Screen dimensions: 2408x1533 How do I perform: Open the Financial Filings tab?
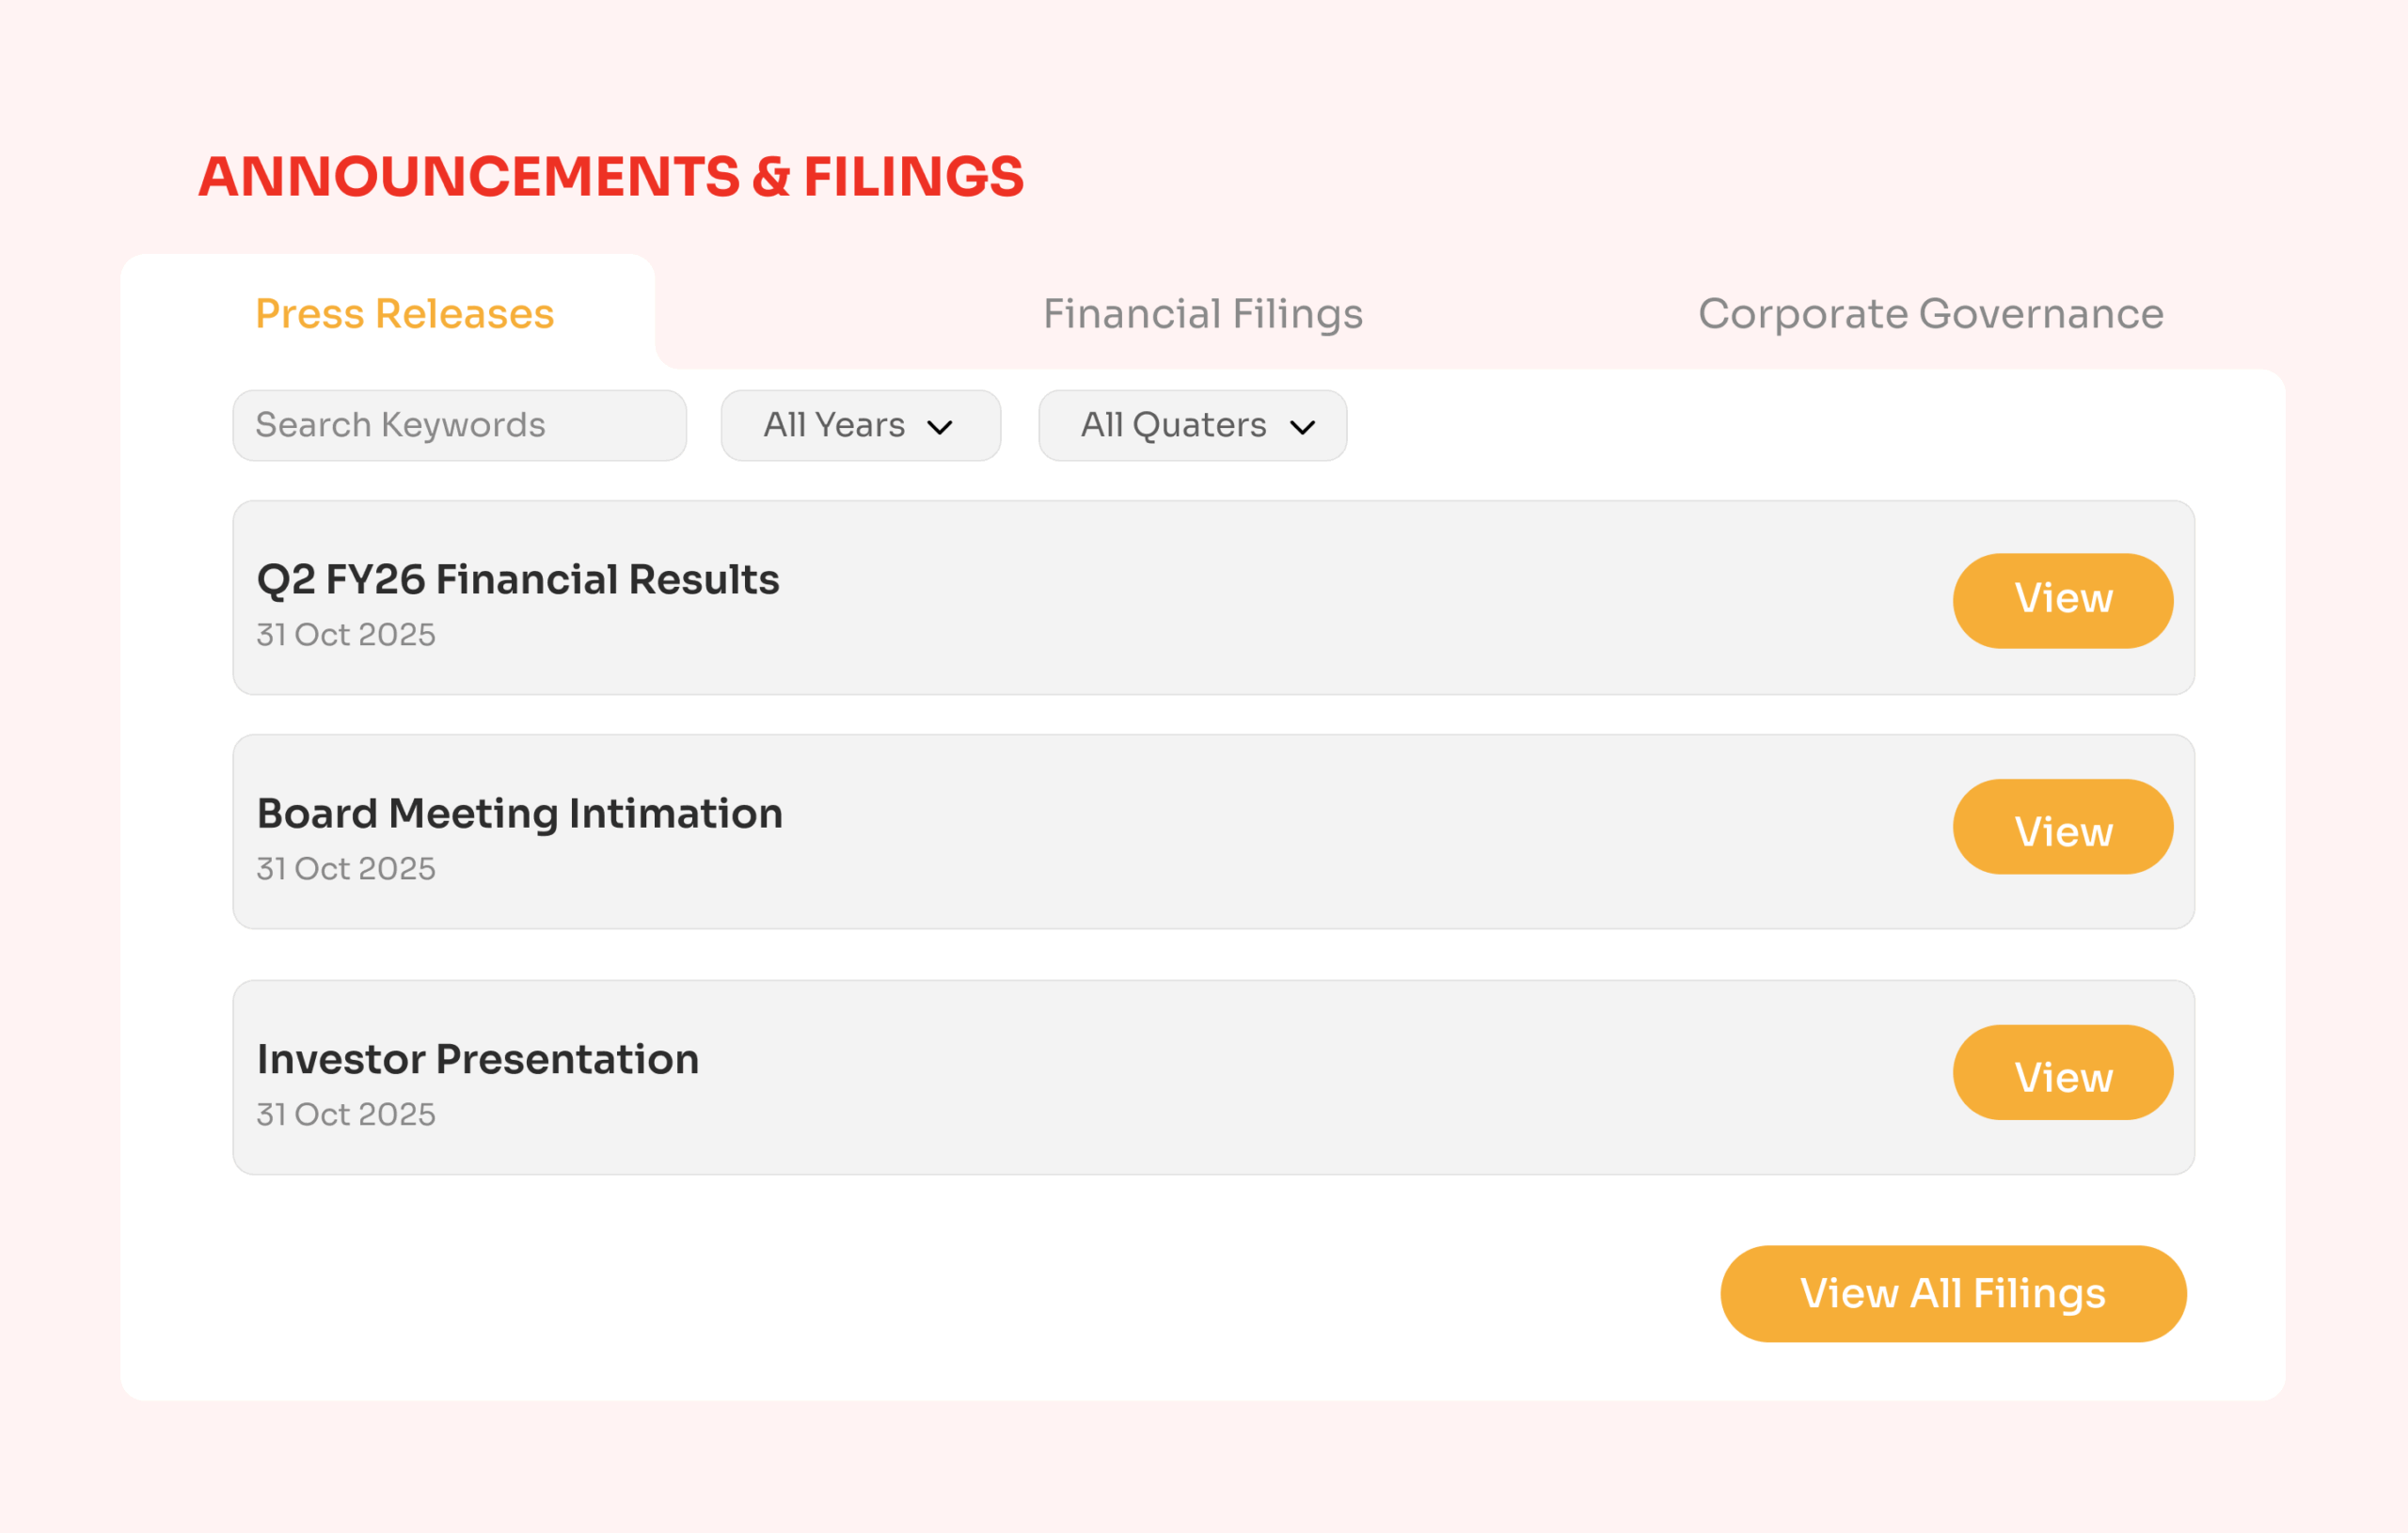1202,314
